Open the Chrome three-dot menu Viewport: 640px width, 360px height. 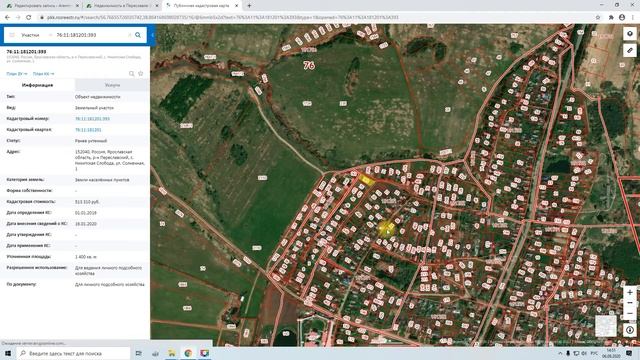click(x=633, y=18)
